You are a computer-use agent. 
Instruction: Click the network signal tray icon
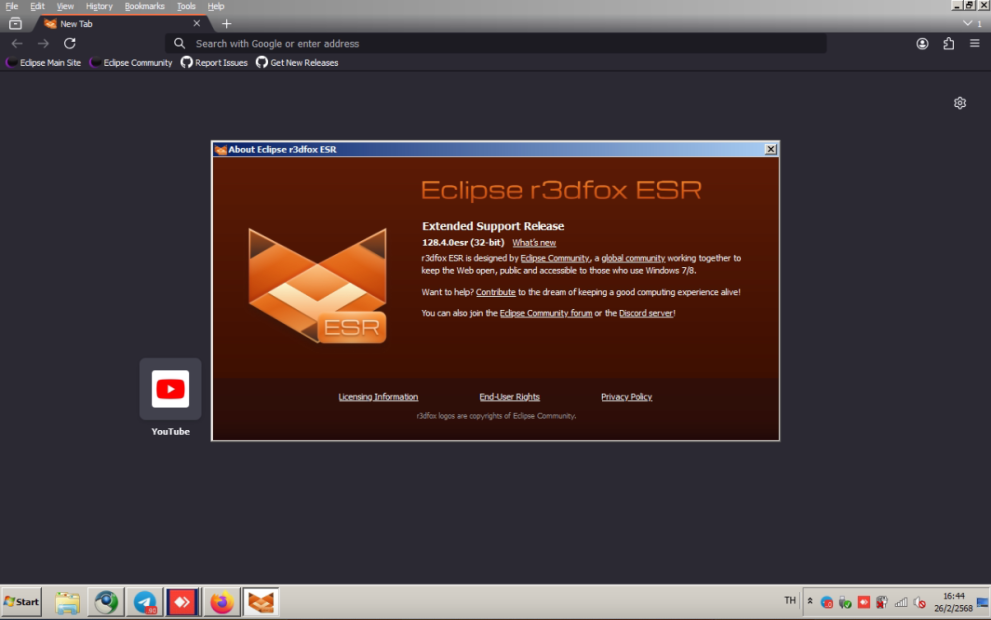coord(901,602)
